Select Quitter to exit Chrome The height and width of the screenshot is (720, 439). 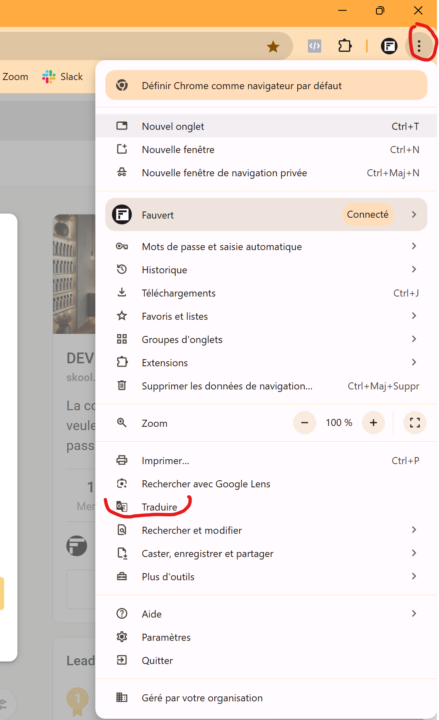click(x=266, y=661)
